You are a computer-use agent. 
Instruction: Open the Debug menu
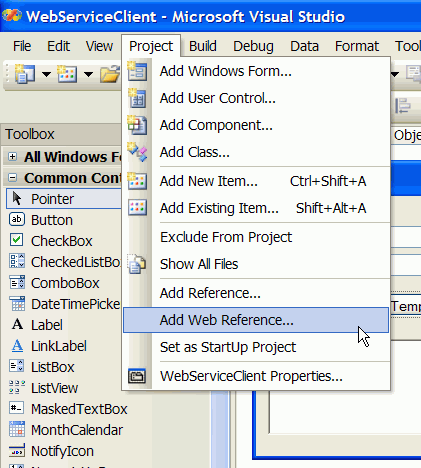[x=253, y=46]
